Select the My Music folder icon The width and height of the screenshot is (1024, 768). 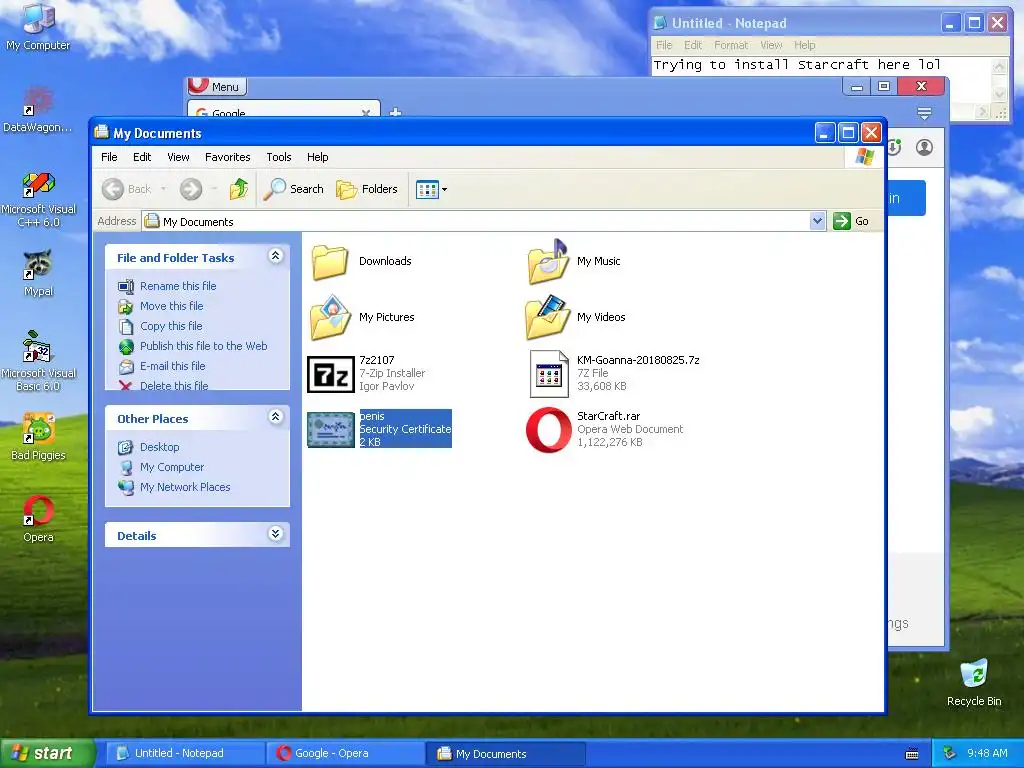click(x=548, y=261)
